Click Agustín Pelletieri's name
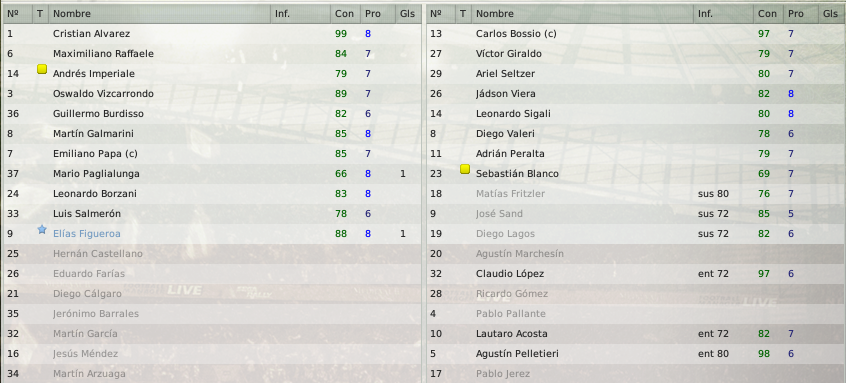The image size is (846, 383). click(x=517, y=354)
